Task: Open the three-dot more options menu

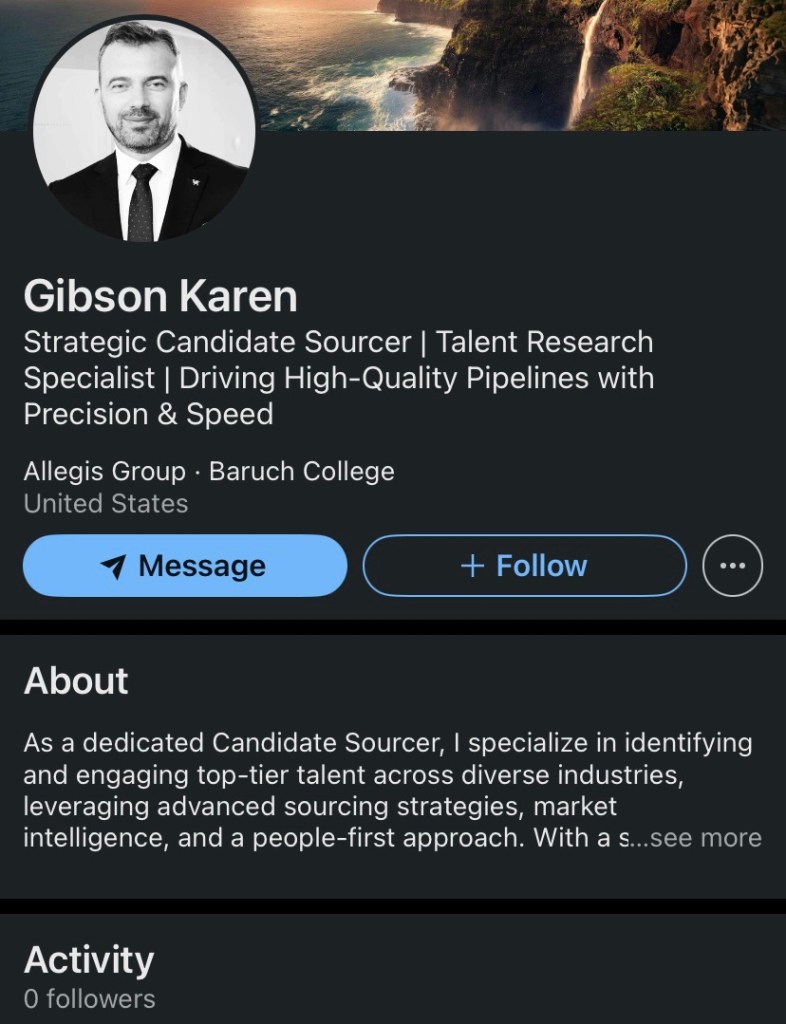Action: click(733, 566)
